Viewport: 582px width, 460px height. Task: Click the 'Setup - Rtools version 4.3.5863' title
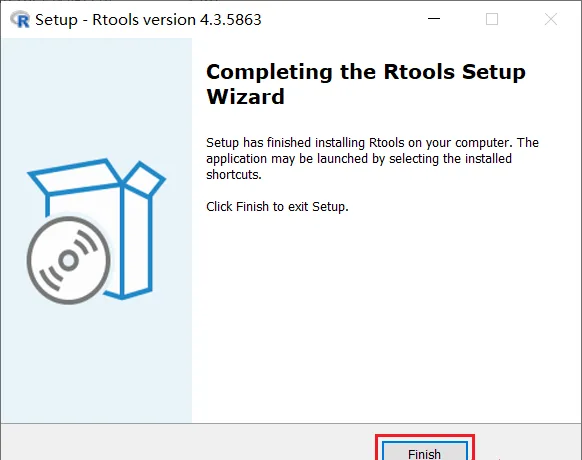coord(148,20)
